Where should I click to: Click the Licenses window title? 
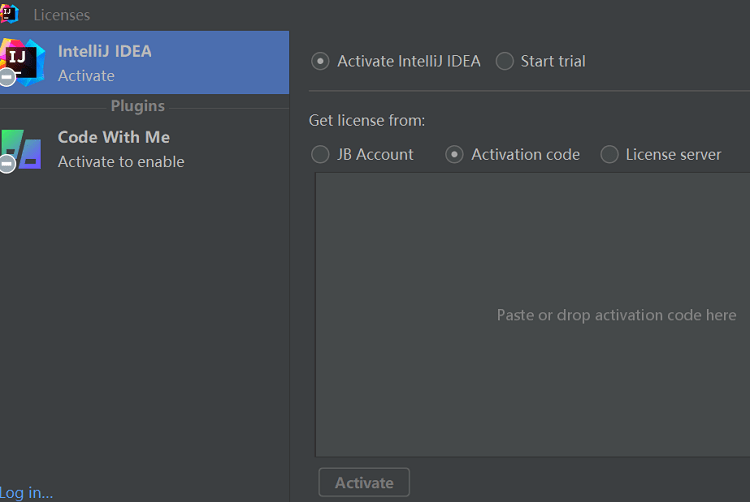point(62,15)
